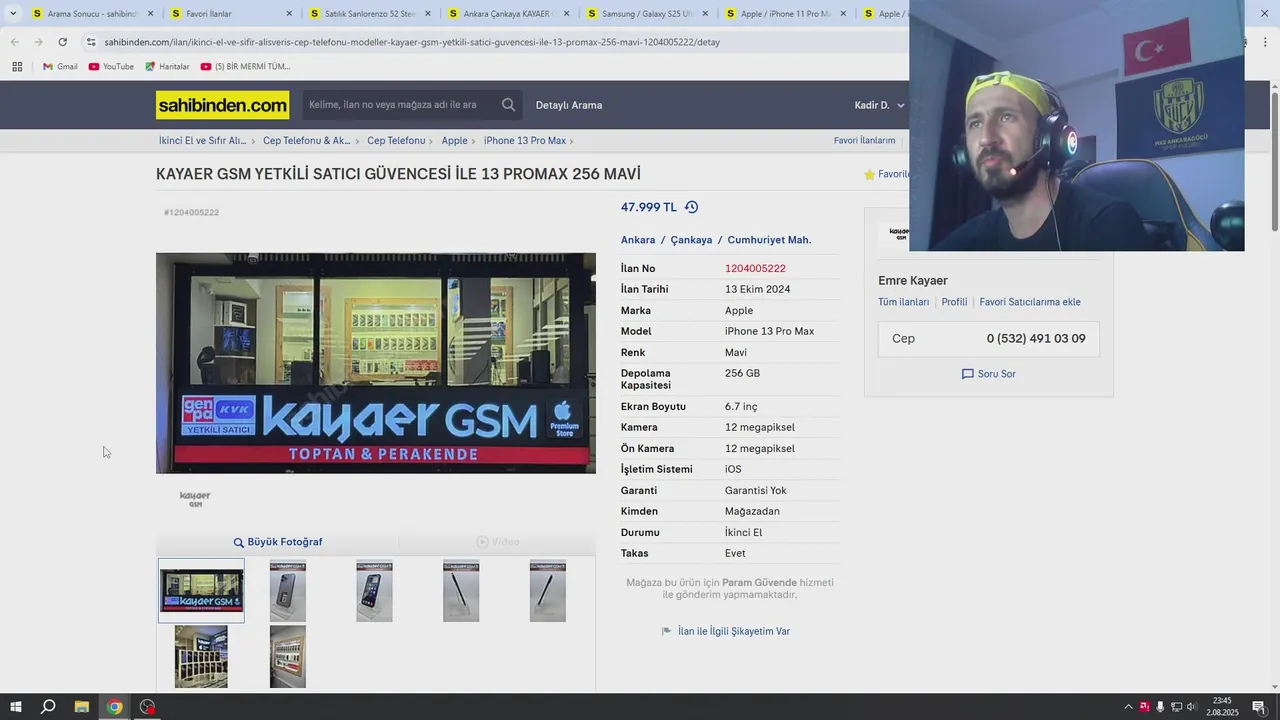Click the red listing number 1204005222
Viewport: 1280px width, 720px height.
point(755,268)
